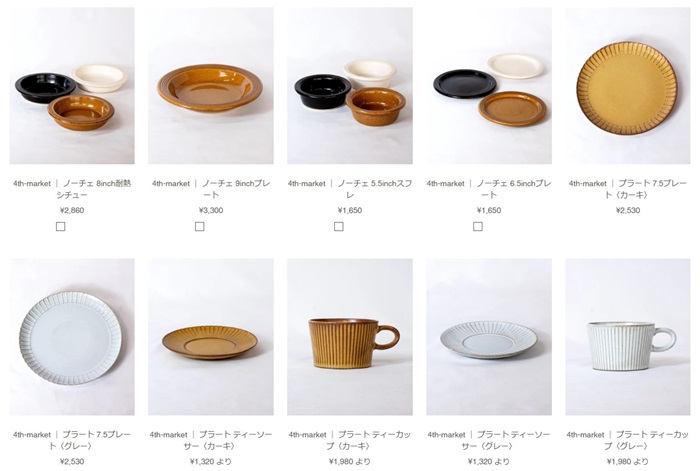
Task: Tick checkbox under ノーチェ 6.5inchプレート
Action: point(478,227)
